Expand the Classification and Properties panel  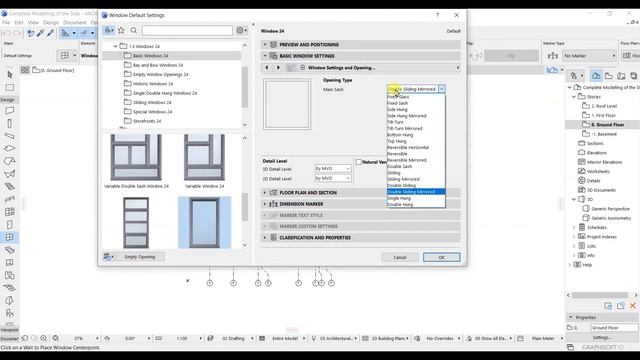click(265, 238)
